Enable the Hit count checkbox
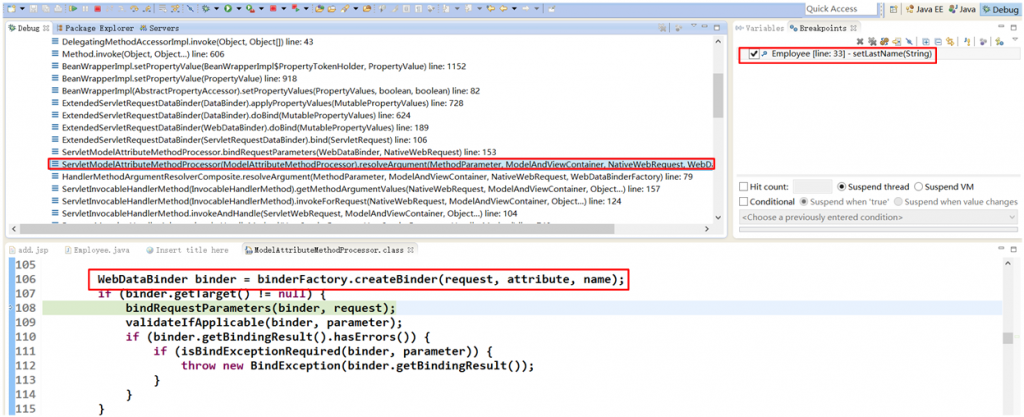The image size is (1024, 417). coord(743,187)
